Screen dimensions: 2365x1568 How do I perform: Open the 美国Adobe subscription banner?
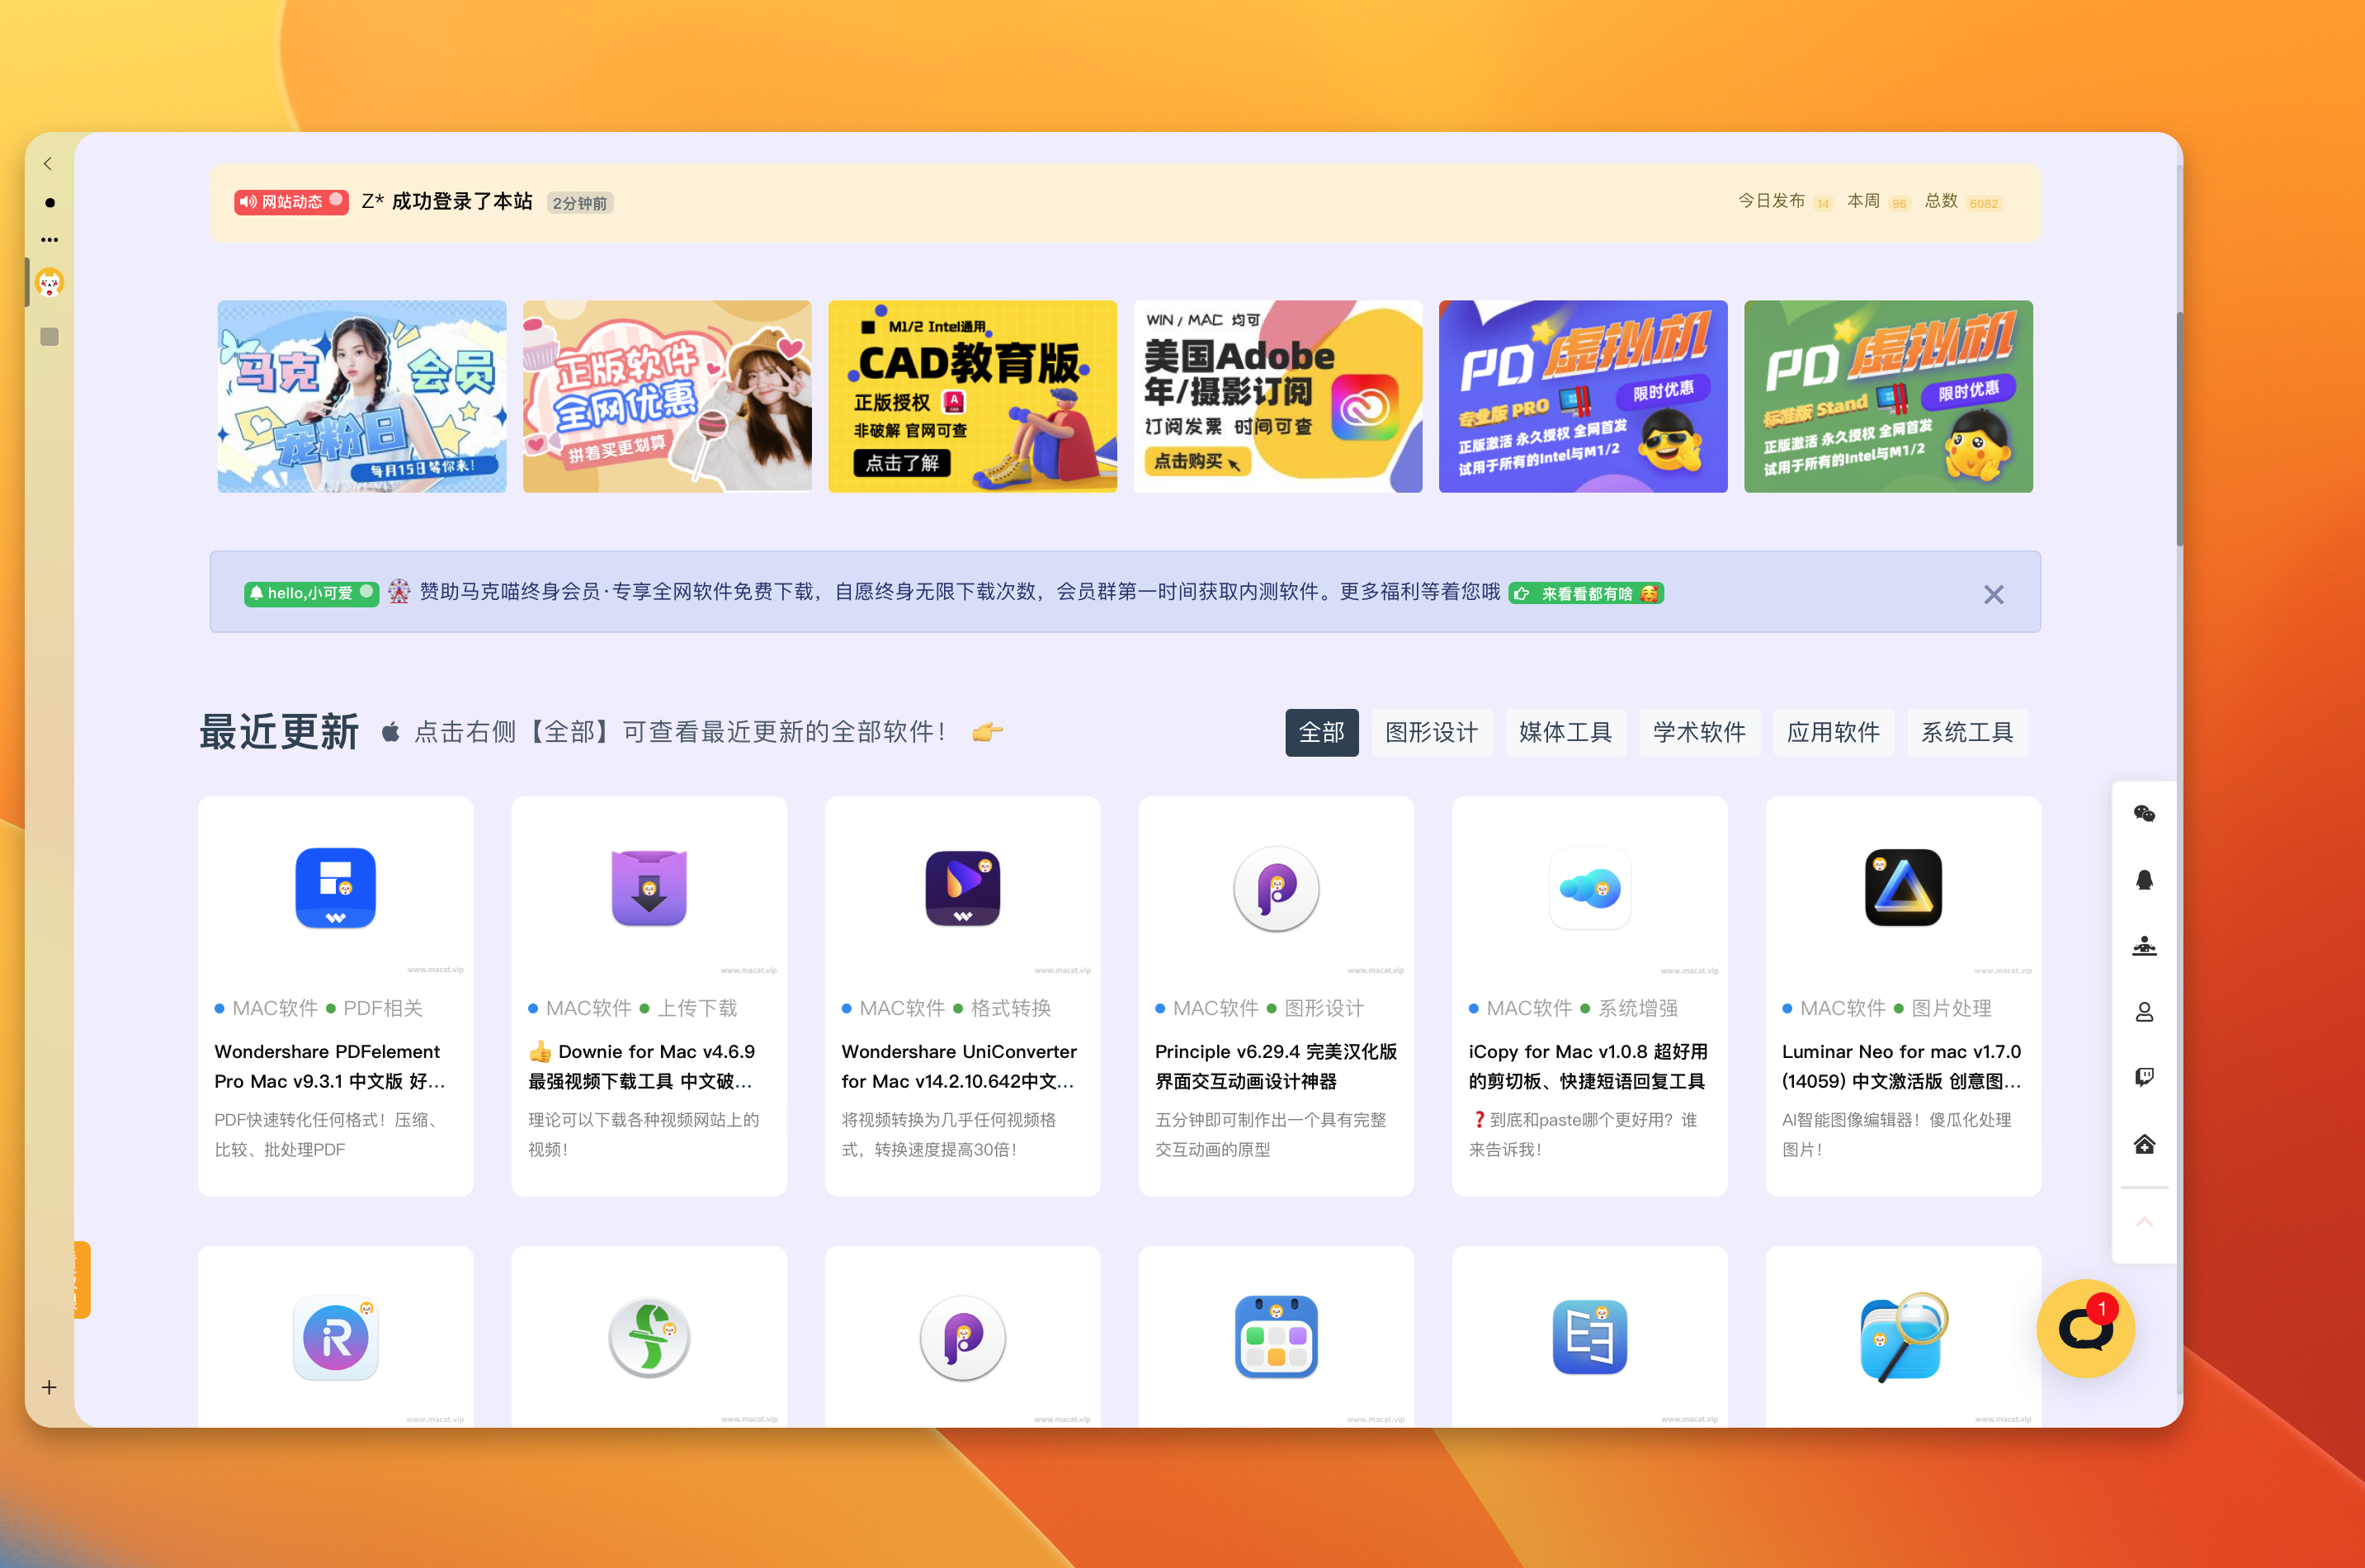[x=1277, y=397]
